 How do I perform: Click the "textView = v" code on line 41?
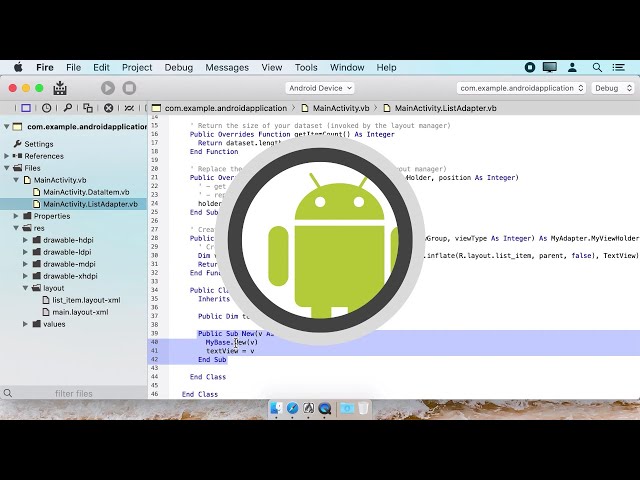pyautogui.click(x=230, y=351)
